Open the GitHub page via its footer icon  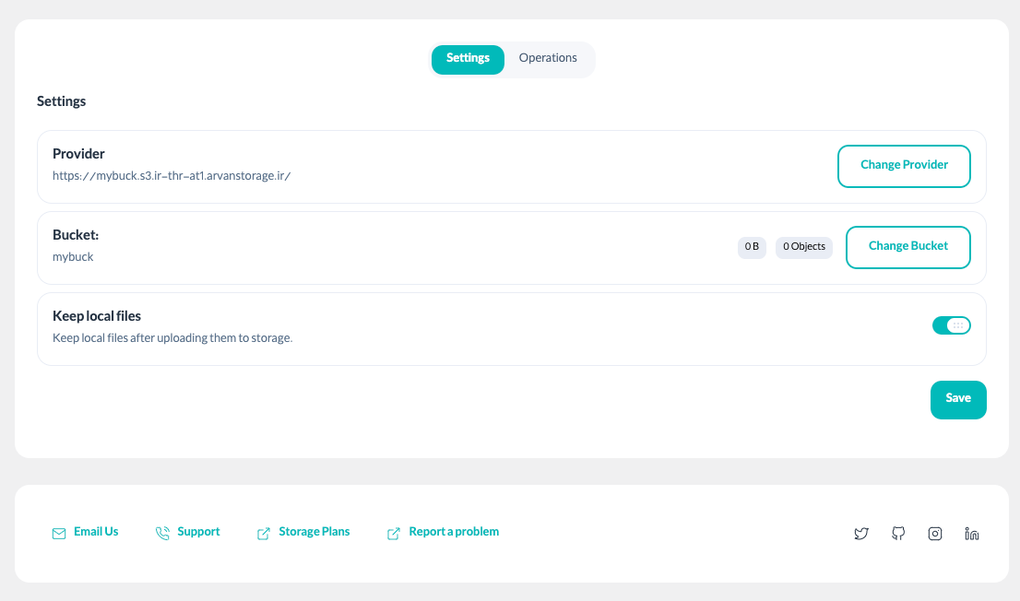(x=898, y=533)
